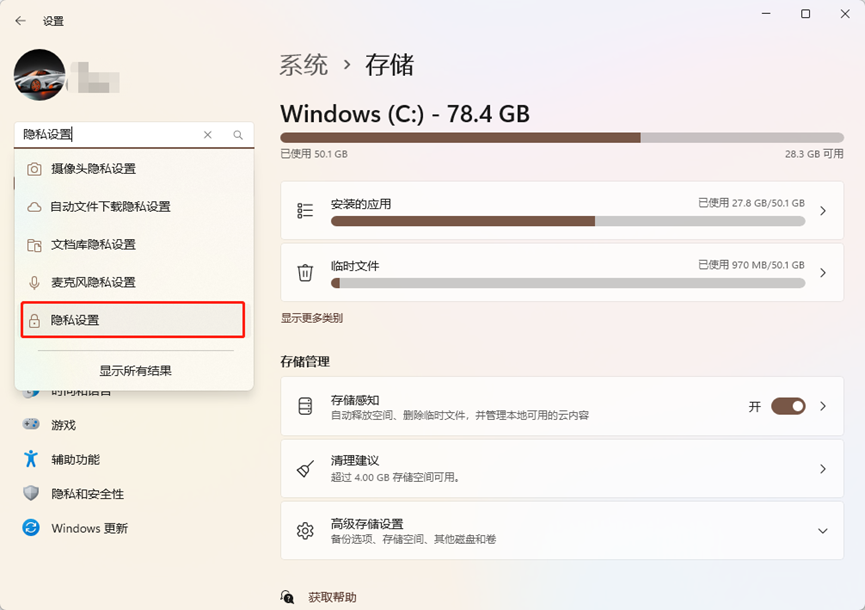Click 显示所有结果 to show all results
The image size is (865, 610).
pyautogui.click(x=135, y=370)
